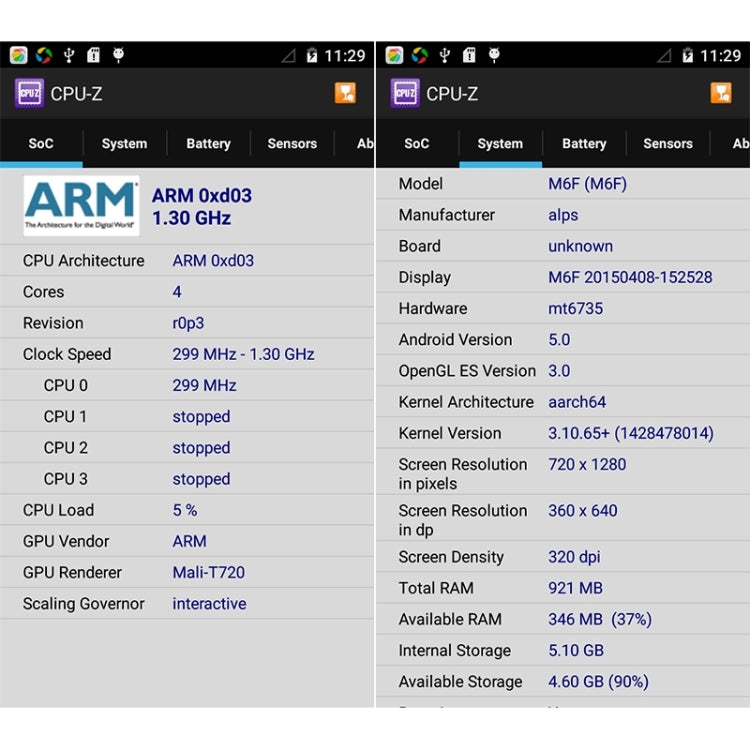Tap pinwheel notification icon in right screen

click(420, 55)
